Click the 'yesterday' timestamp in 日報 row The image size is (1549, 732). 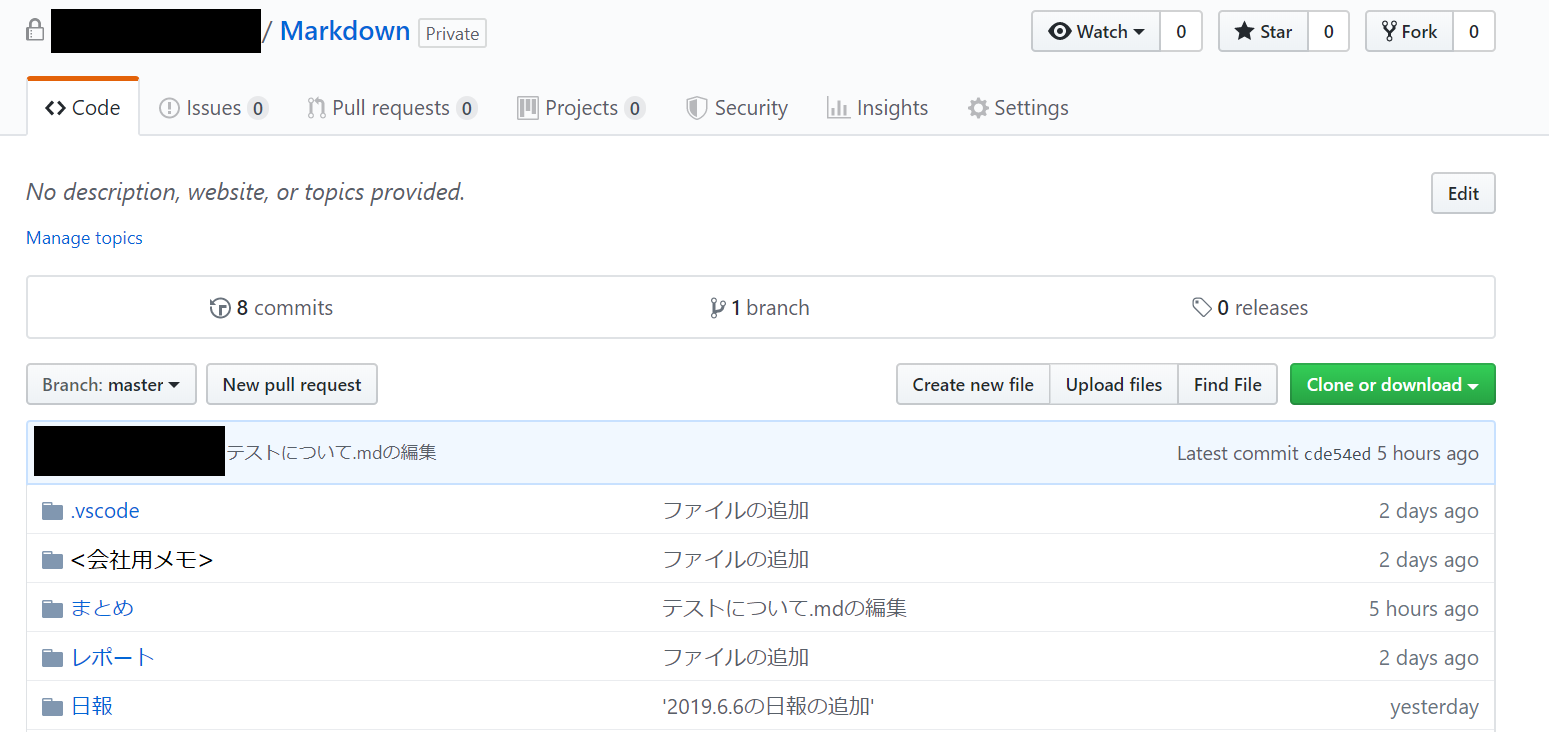[1434, 707]
